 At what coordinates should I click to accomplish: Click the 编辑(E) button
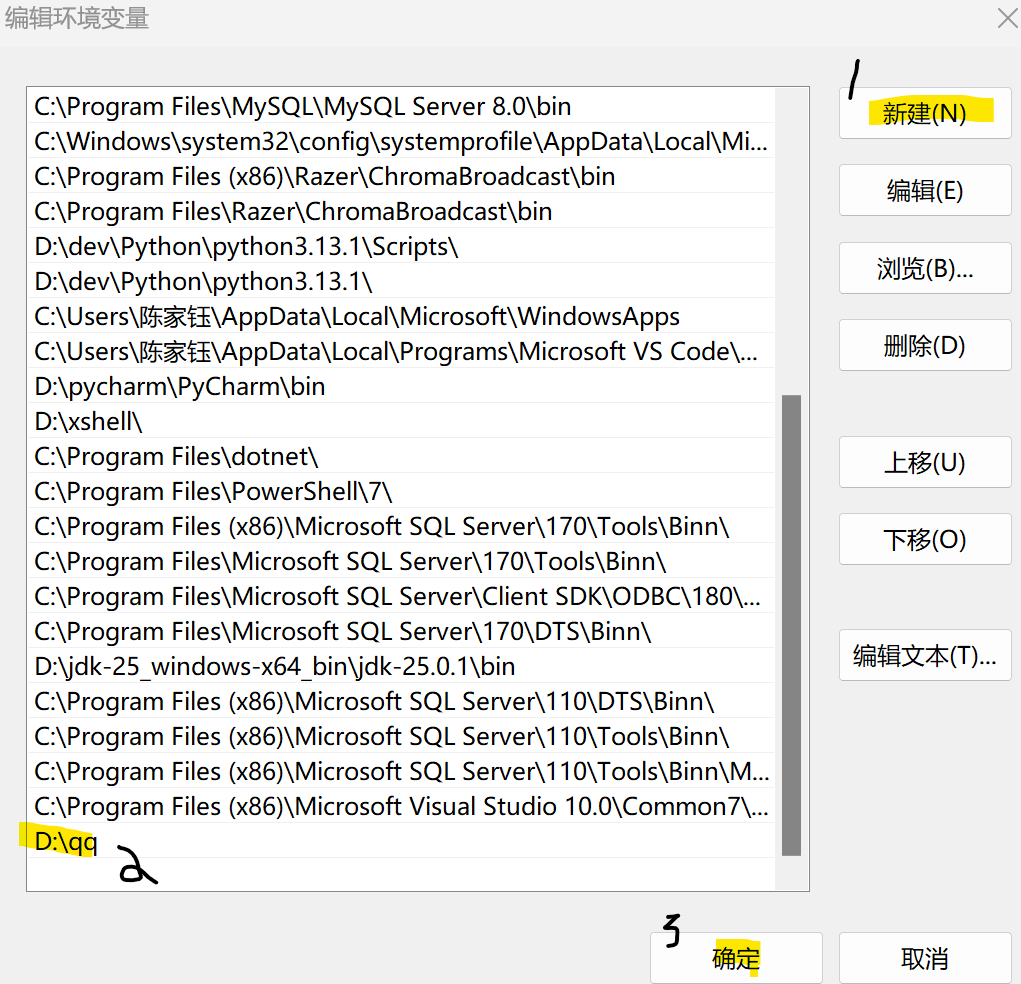tap(925, 190)
